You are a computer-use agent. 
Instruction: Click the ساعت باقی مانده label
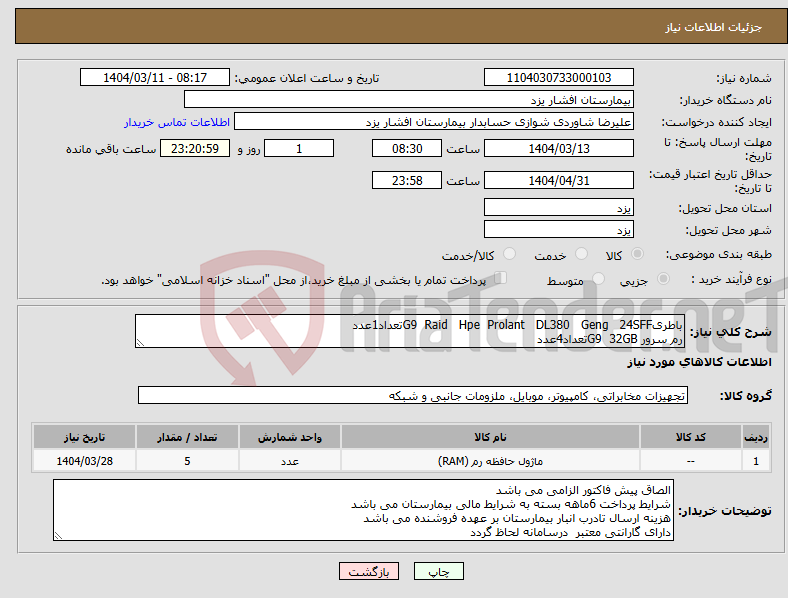(x=111, y=149)
